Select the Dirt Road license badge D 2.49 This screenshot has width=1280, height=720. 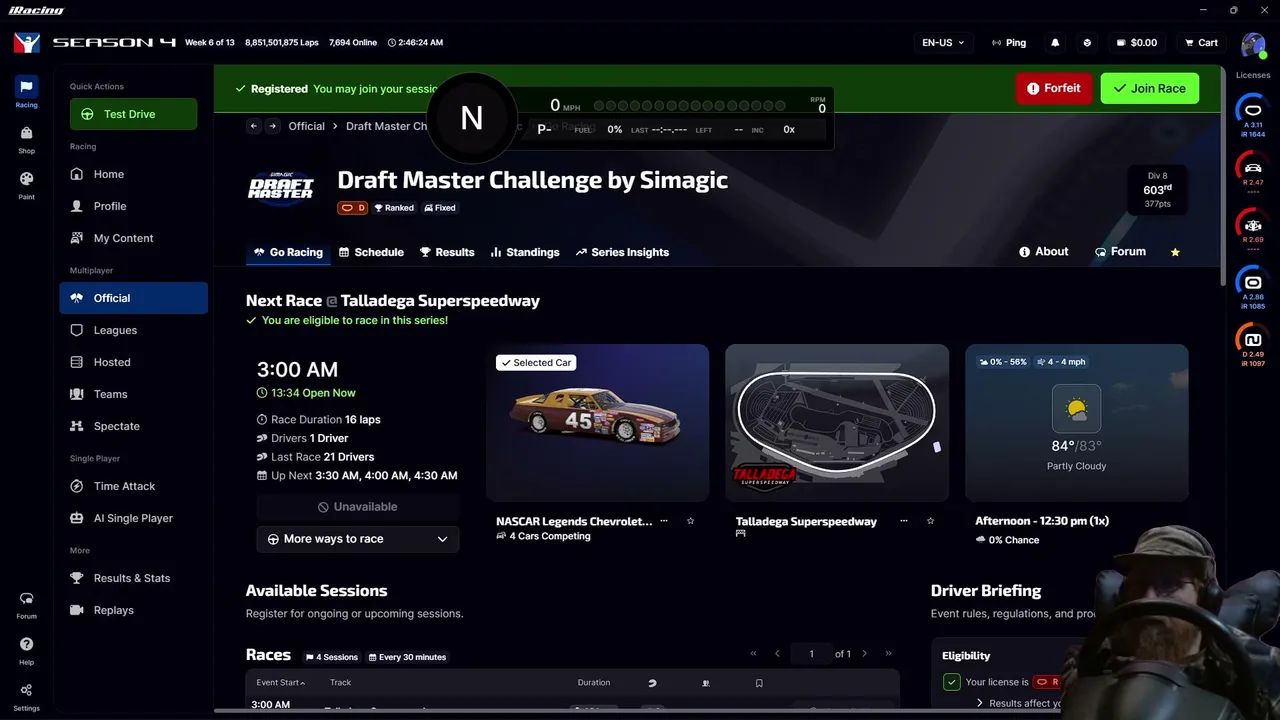[x=1253, y=342]
